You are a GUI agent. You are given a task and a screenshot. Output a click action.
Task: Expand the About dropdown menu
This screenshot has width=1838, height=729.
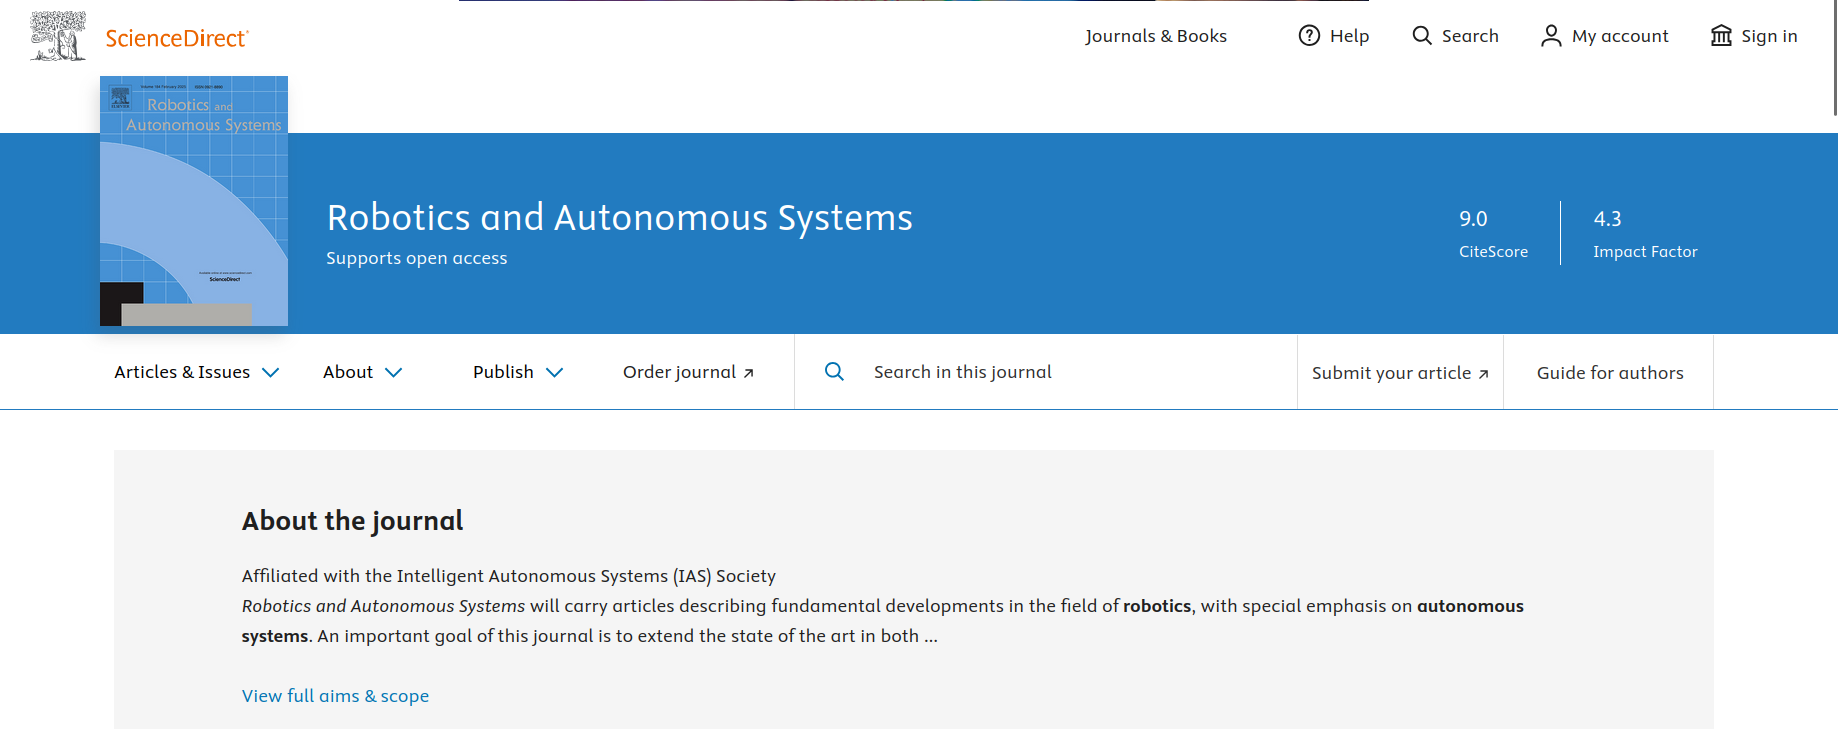point(362,372)
